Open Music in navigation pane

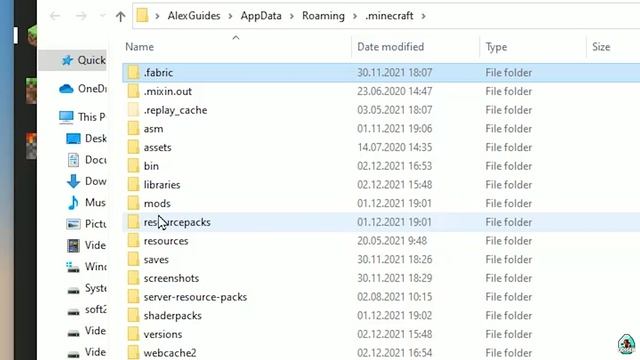coord(87,202)
